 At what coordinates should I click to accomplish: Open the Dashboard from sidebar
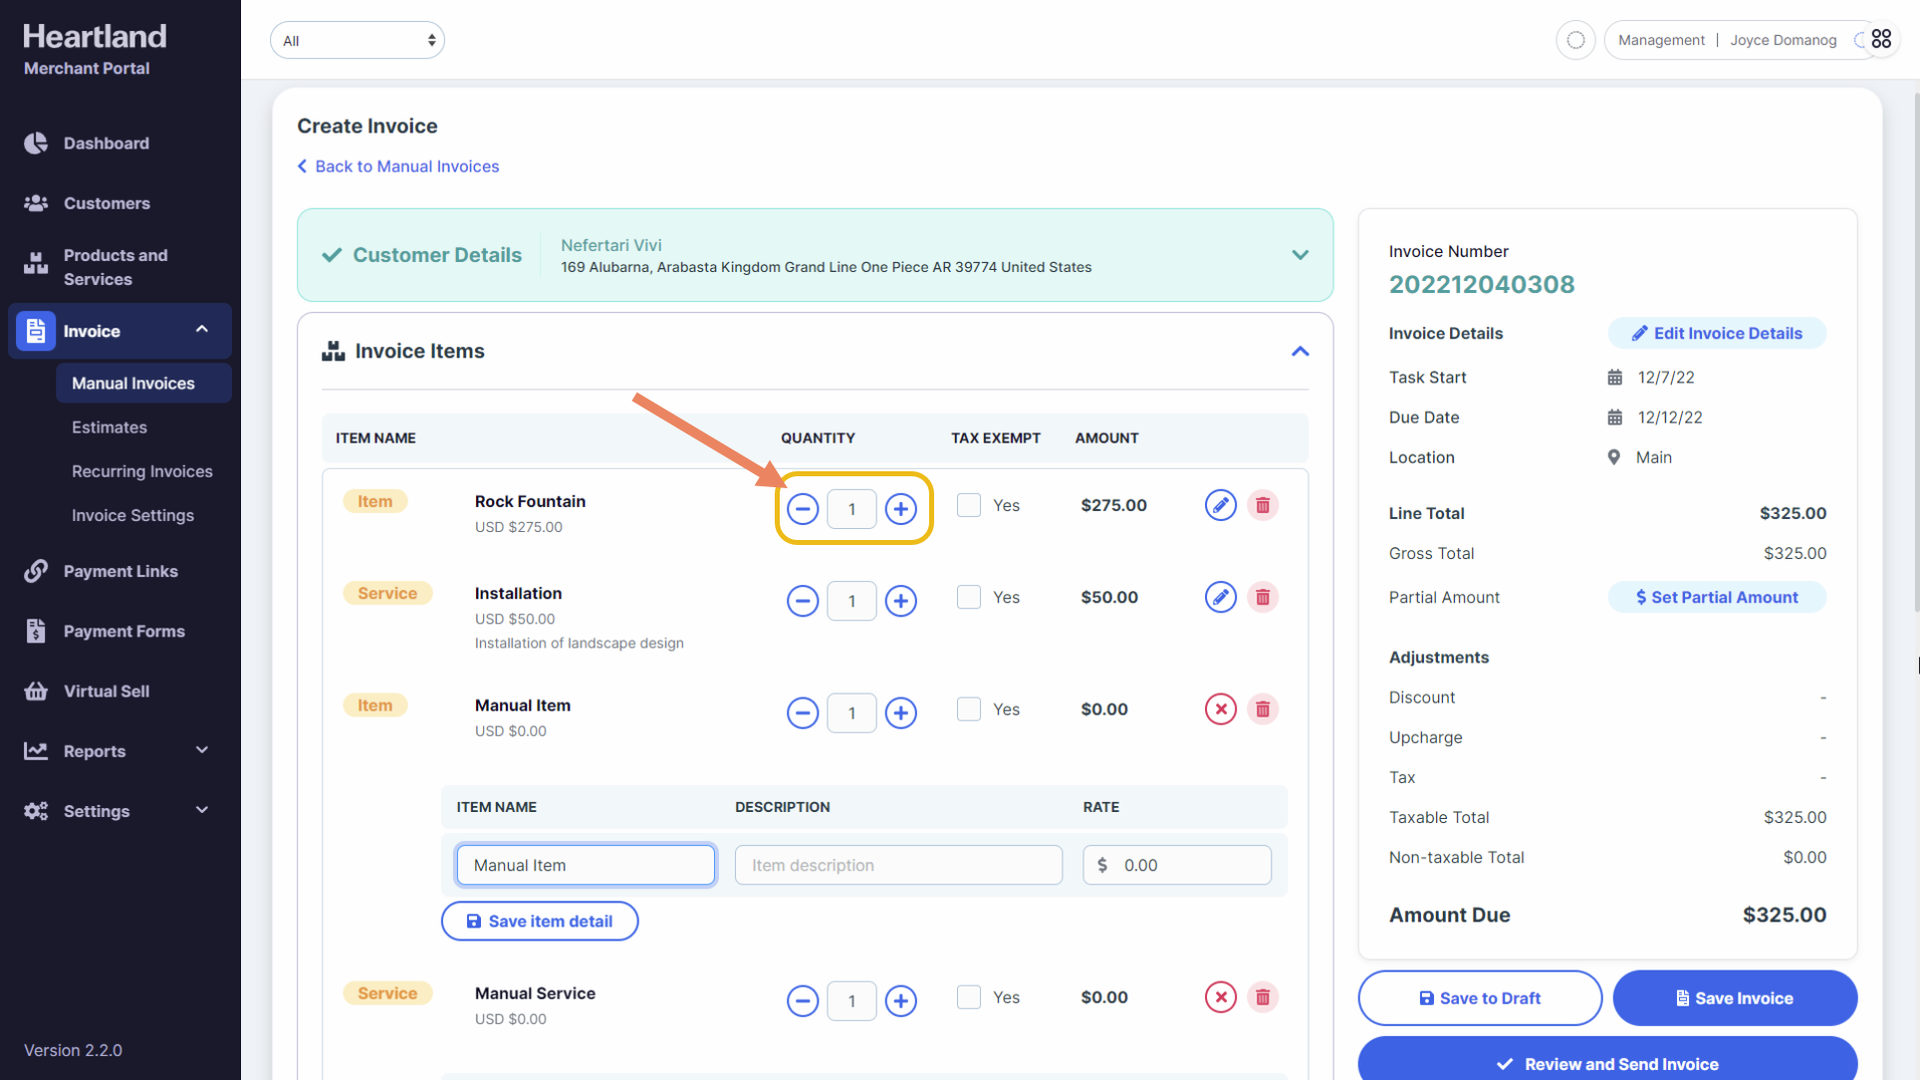(x=106, y=144)
